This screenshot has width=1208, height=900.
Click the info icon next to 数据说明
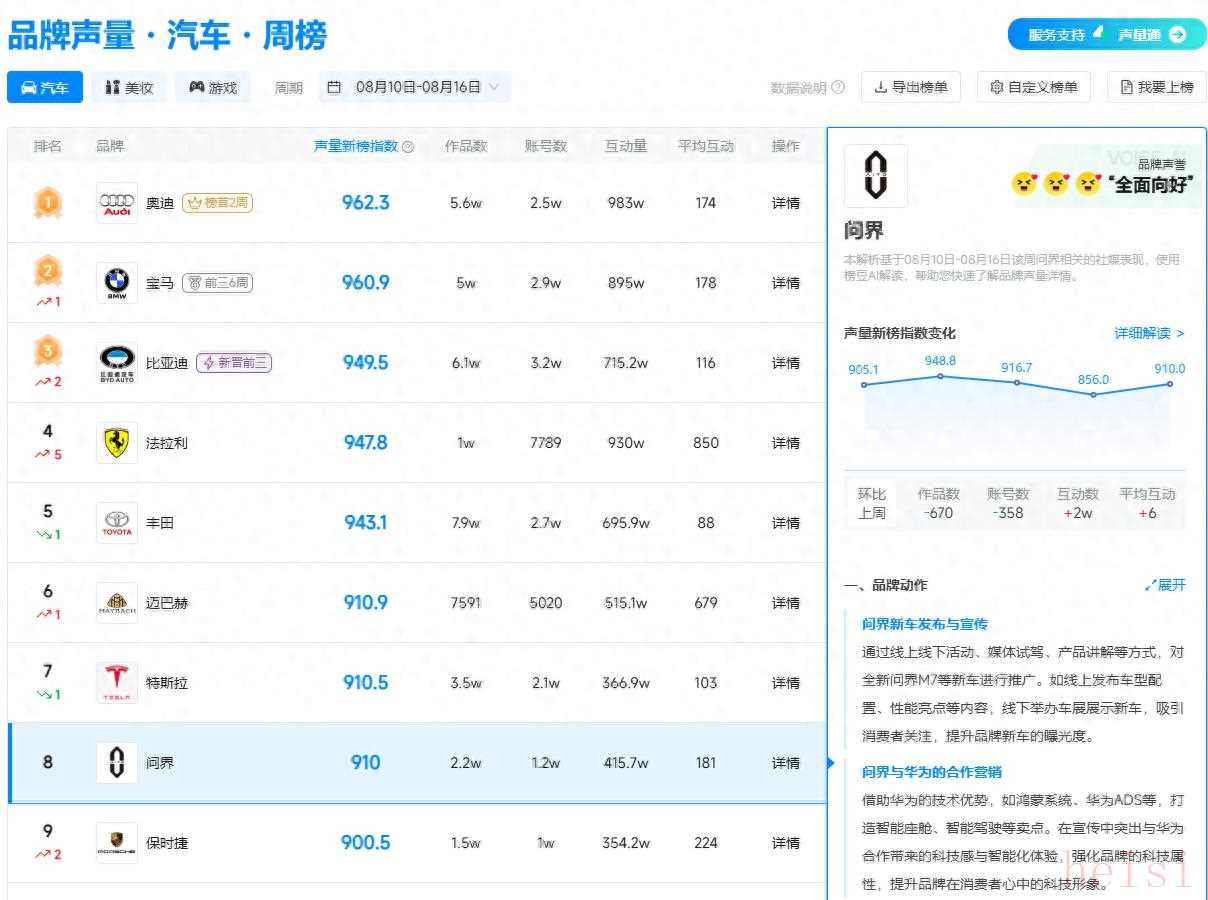click(x=838, y=88)
